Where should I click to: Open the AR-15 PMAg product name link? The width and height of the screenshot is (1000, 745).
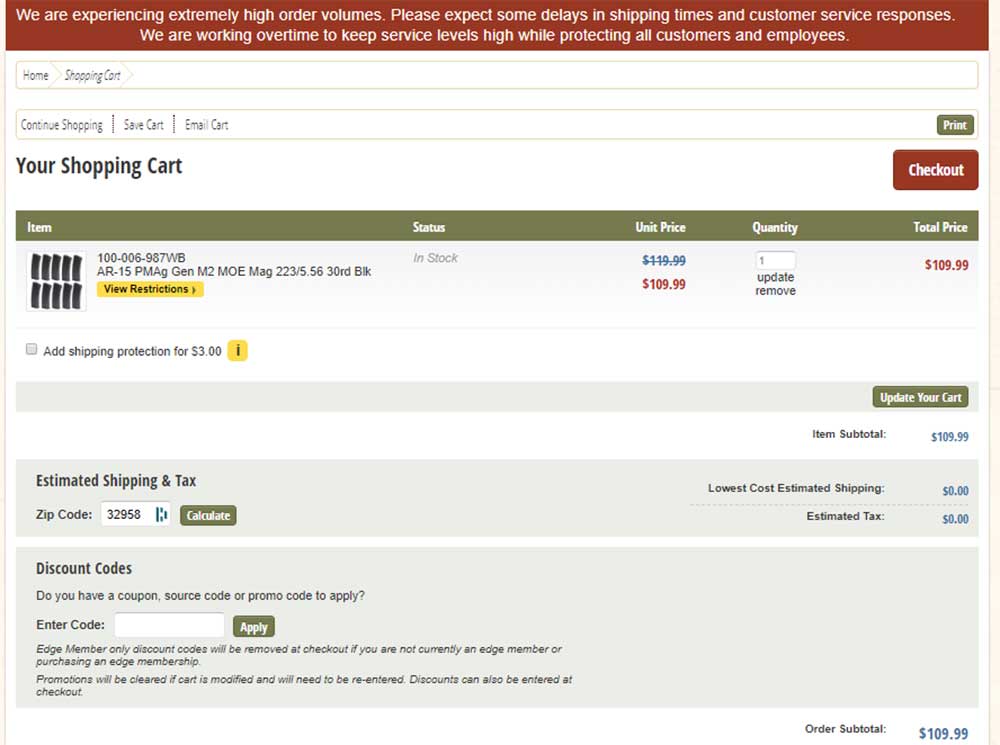(234, 271)
